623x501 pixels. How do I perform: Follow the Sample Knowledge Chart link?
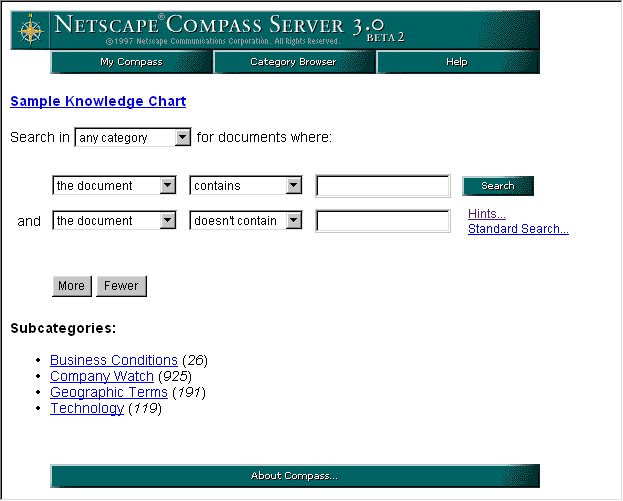[98, 101]
